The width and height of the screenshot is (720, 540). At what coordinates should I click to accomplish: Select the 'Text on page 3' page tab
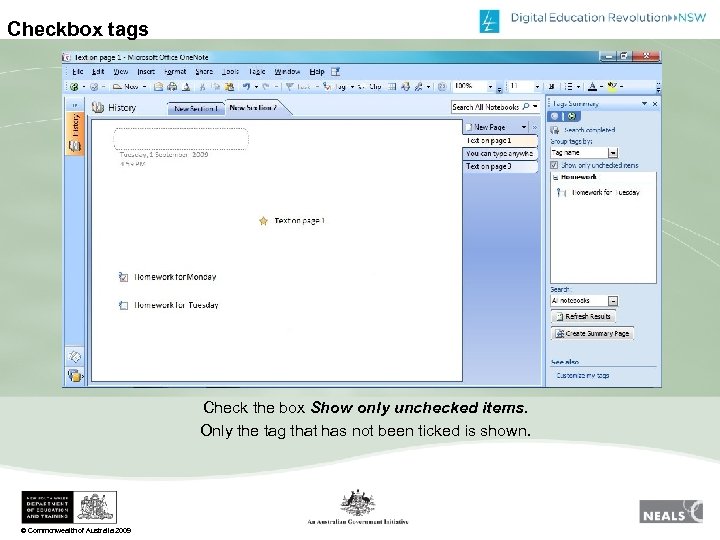click(500, 166)
